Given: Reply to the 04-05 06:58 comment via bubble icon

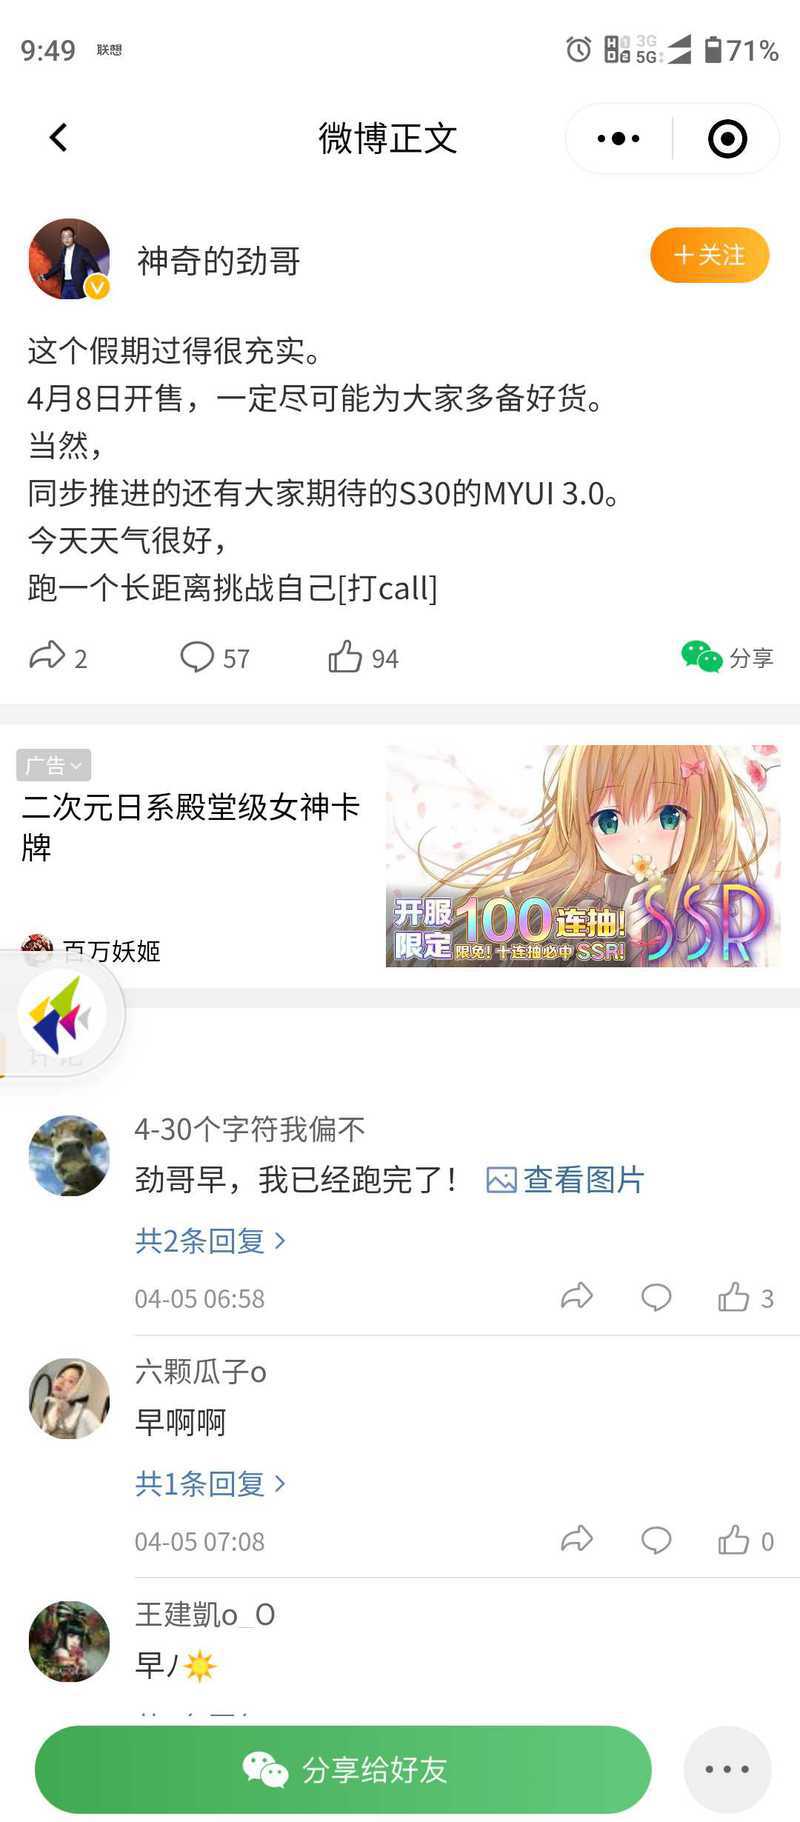Looking at the screenshot, I should [656, 1297].
